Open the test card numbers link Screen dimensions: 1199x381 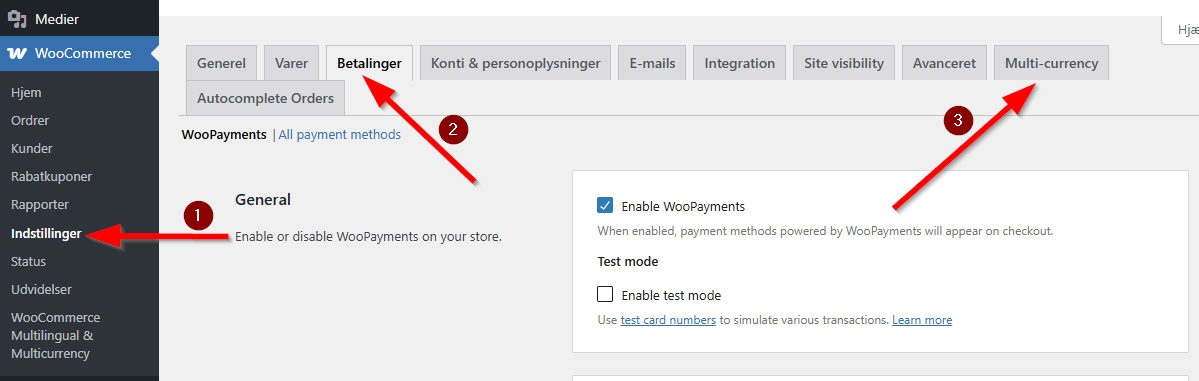[668, 320]
